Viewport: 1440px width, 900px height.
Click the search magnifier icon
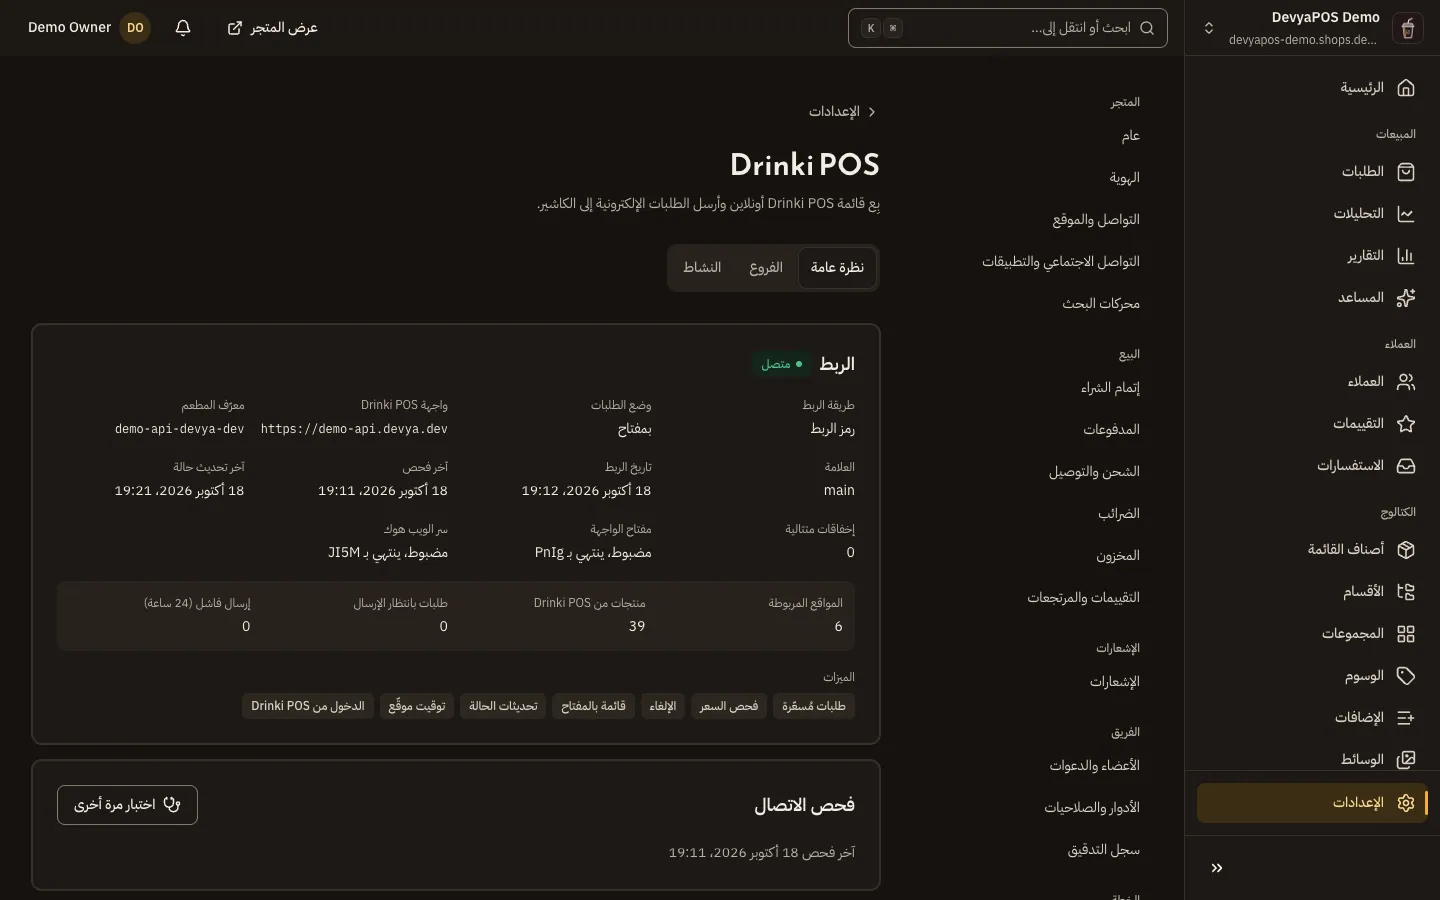click(x=1147, y=28)
